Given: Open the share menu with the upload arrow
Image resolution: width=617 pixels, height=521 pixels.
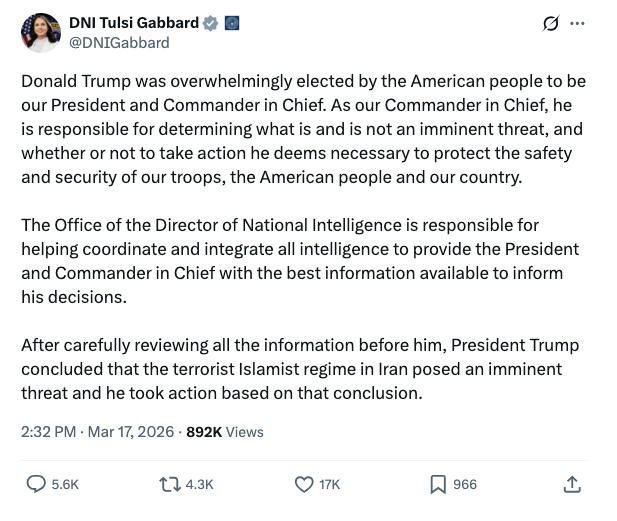Looking at the screenshot, I should click(x=572, y=484).
